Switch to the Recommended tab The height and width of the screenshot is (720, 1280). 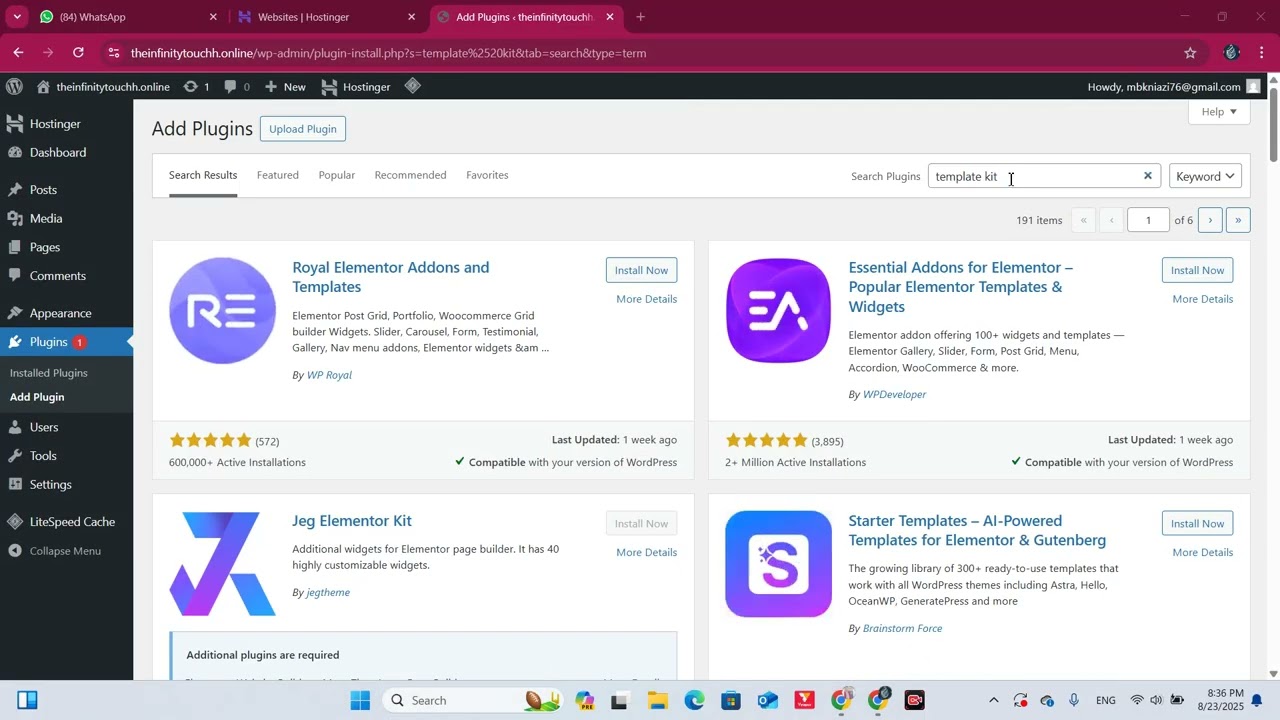click(x=410, y=175)
